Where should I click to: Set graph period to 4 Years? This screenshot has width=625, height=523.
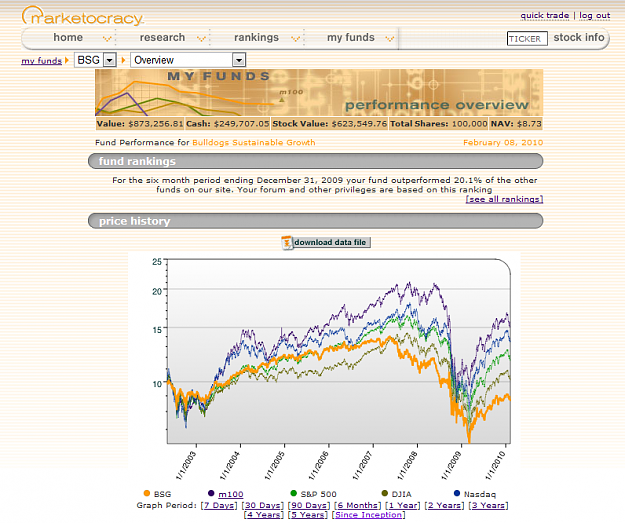point(263,515)
